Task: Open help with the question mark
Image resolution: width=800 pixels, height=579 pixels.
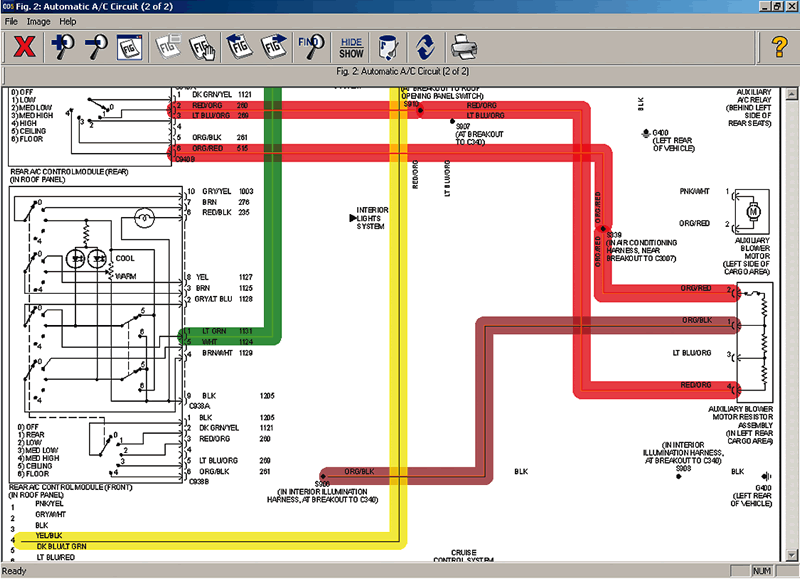Action: click(x=778, y=47)
